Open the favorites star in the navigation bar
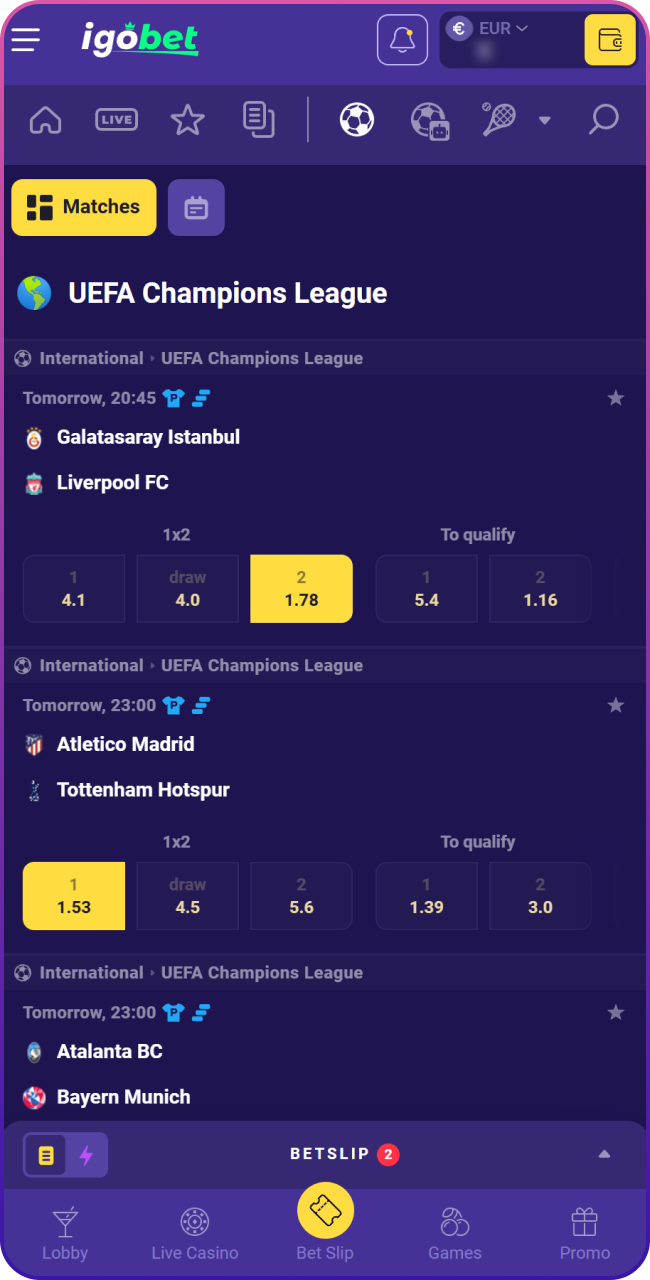 click(187, 120)
